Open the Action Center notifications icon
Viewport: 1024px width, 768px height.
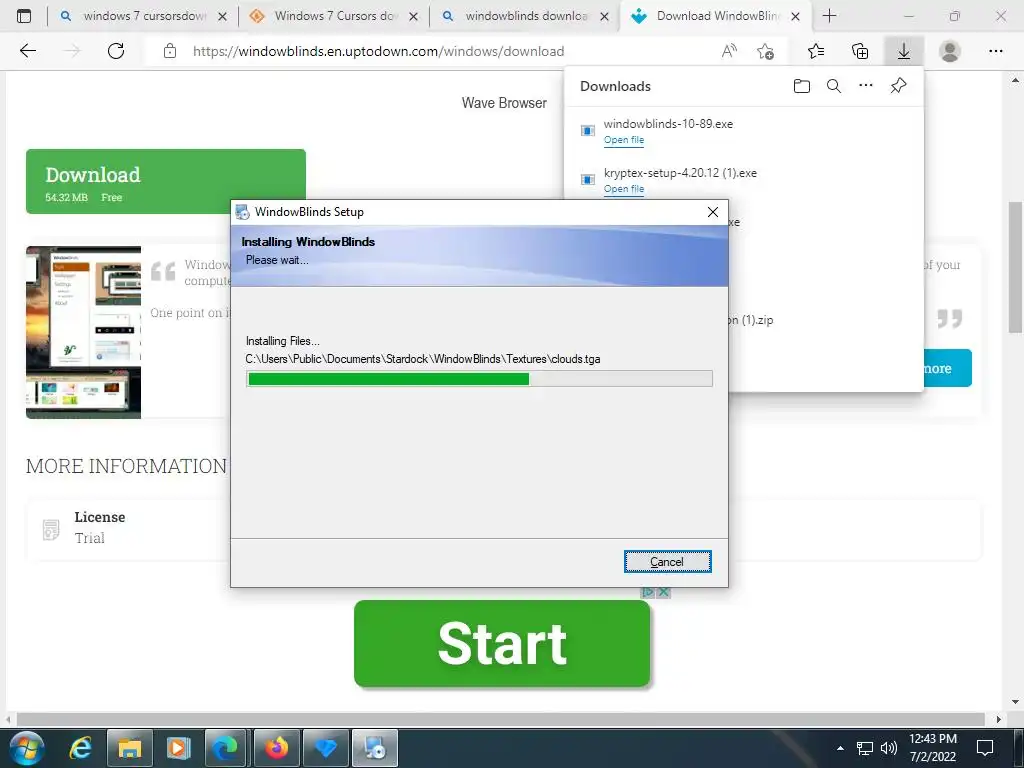coord(985,748)
